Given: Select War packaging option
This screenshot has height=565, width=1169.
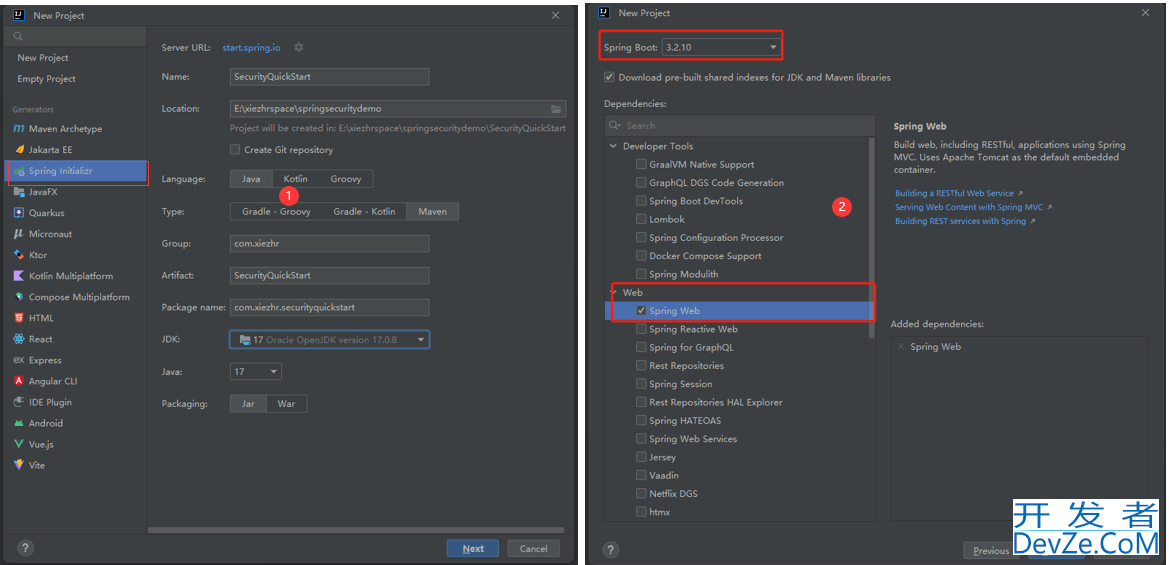Looking at the screenshot, I should tap(286, 404).
